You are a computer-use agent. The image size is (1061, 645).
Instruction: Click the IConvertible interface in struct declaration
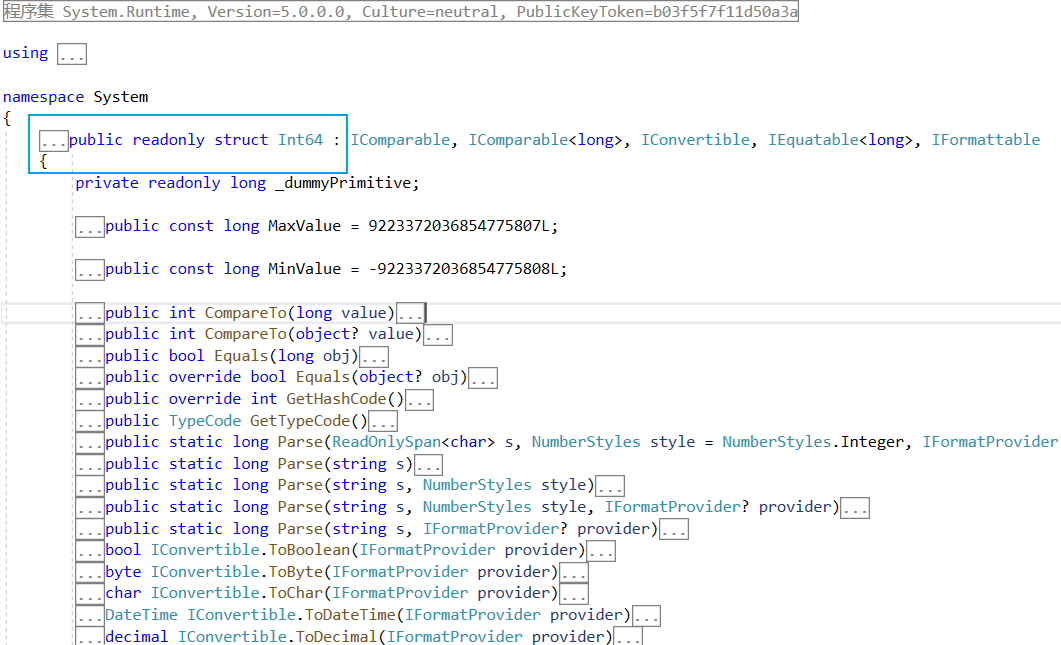695,140
